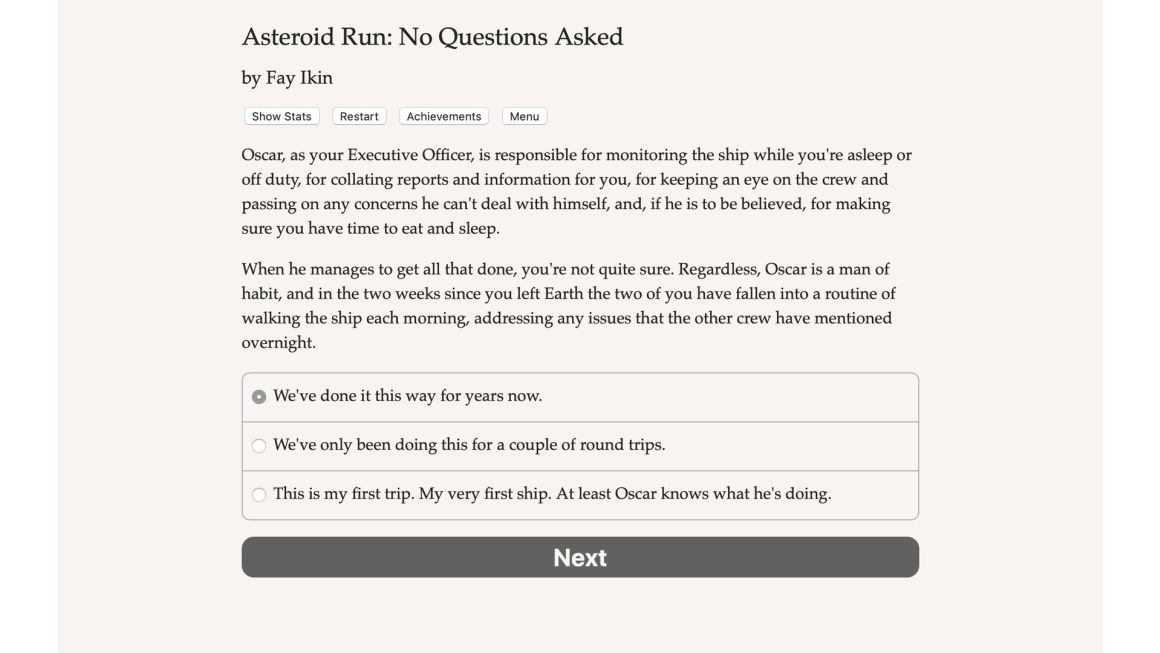Screen dimensions: 1160x653
Task: Click the author line 'by Fay Ikin'
Action: (287, 78)
